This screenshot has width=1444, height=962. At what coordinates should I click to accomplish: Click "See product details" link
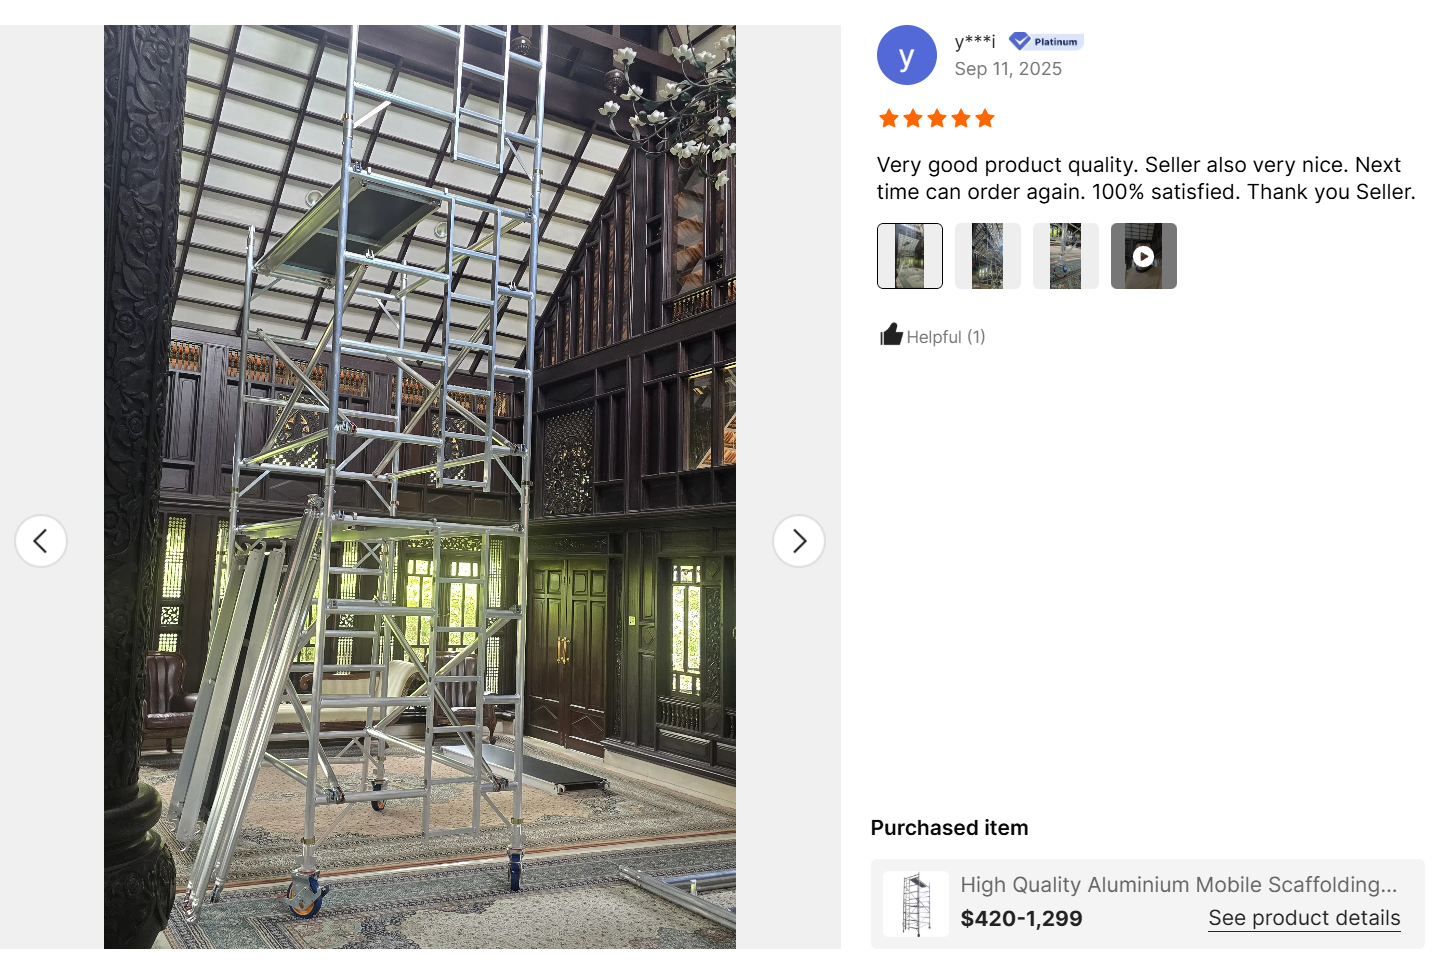1303,918
